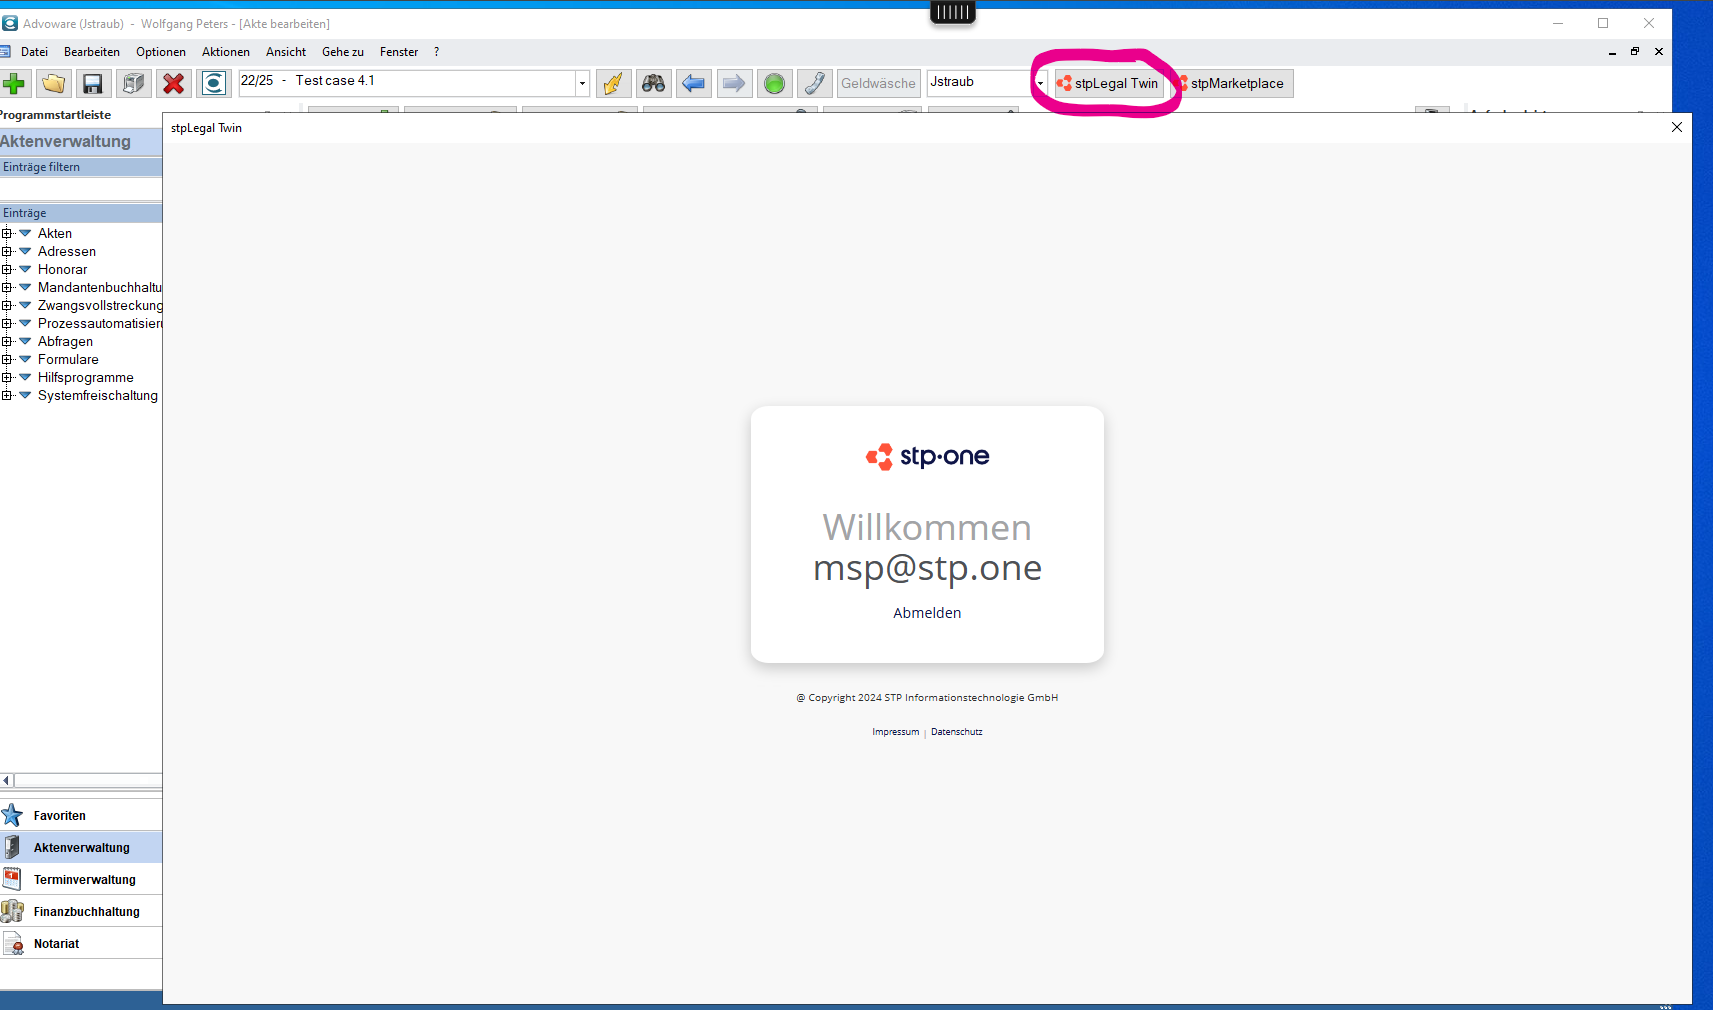
Task: Expand the Systemfreischaltung tree node
Action: (7, 395)
